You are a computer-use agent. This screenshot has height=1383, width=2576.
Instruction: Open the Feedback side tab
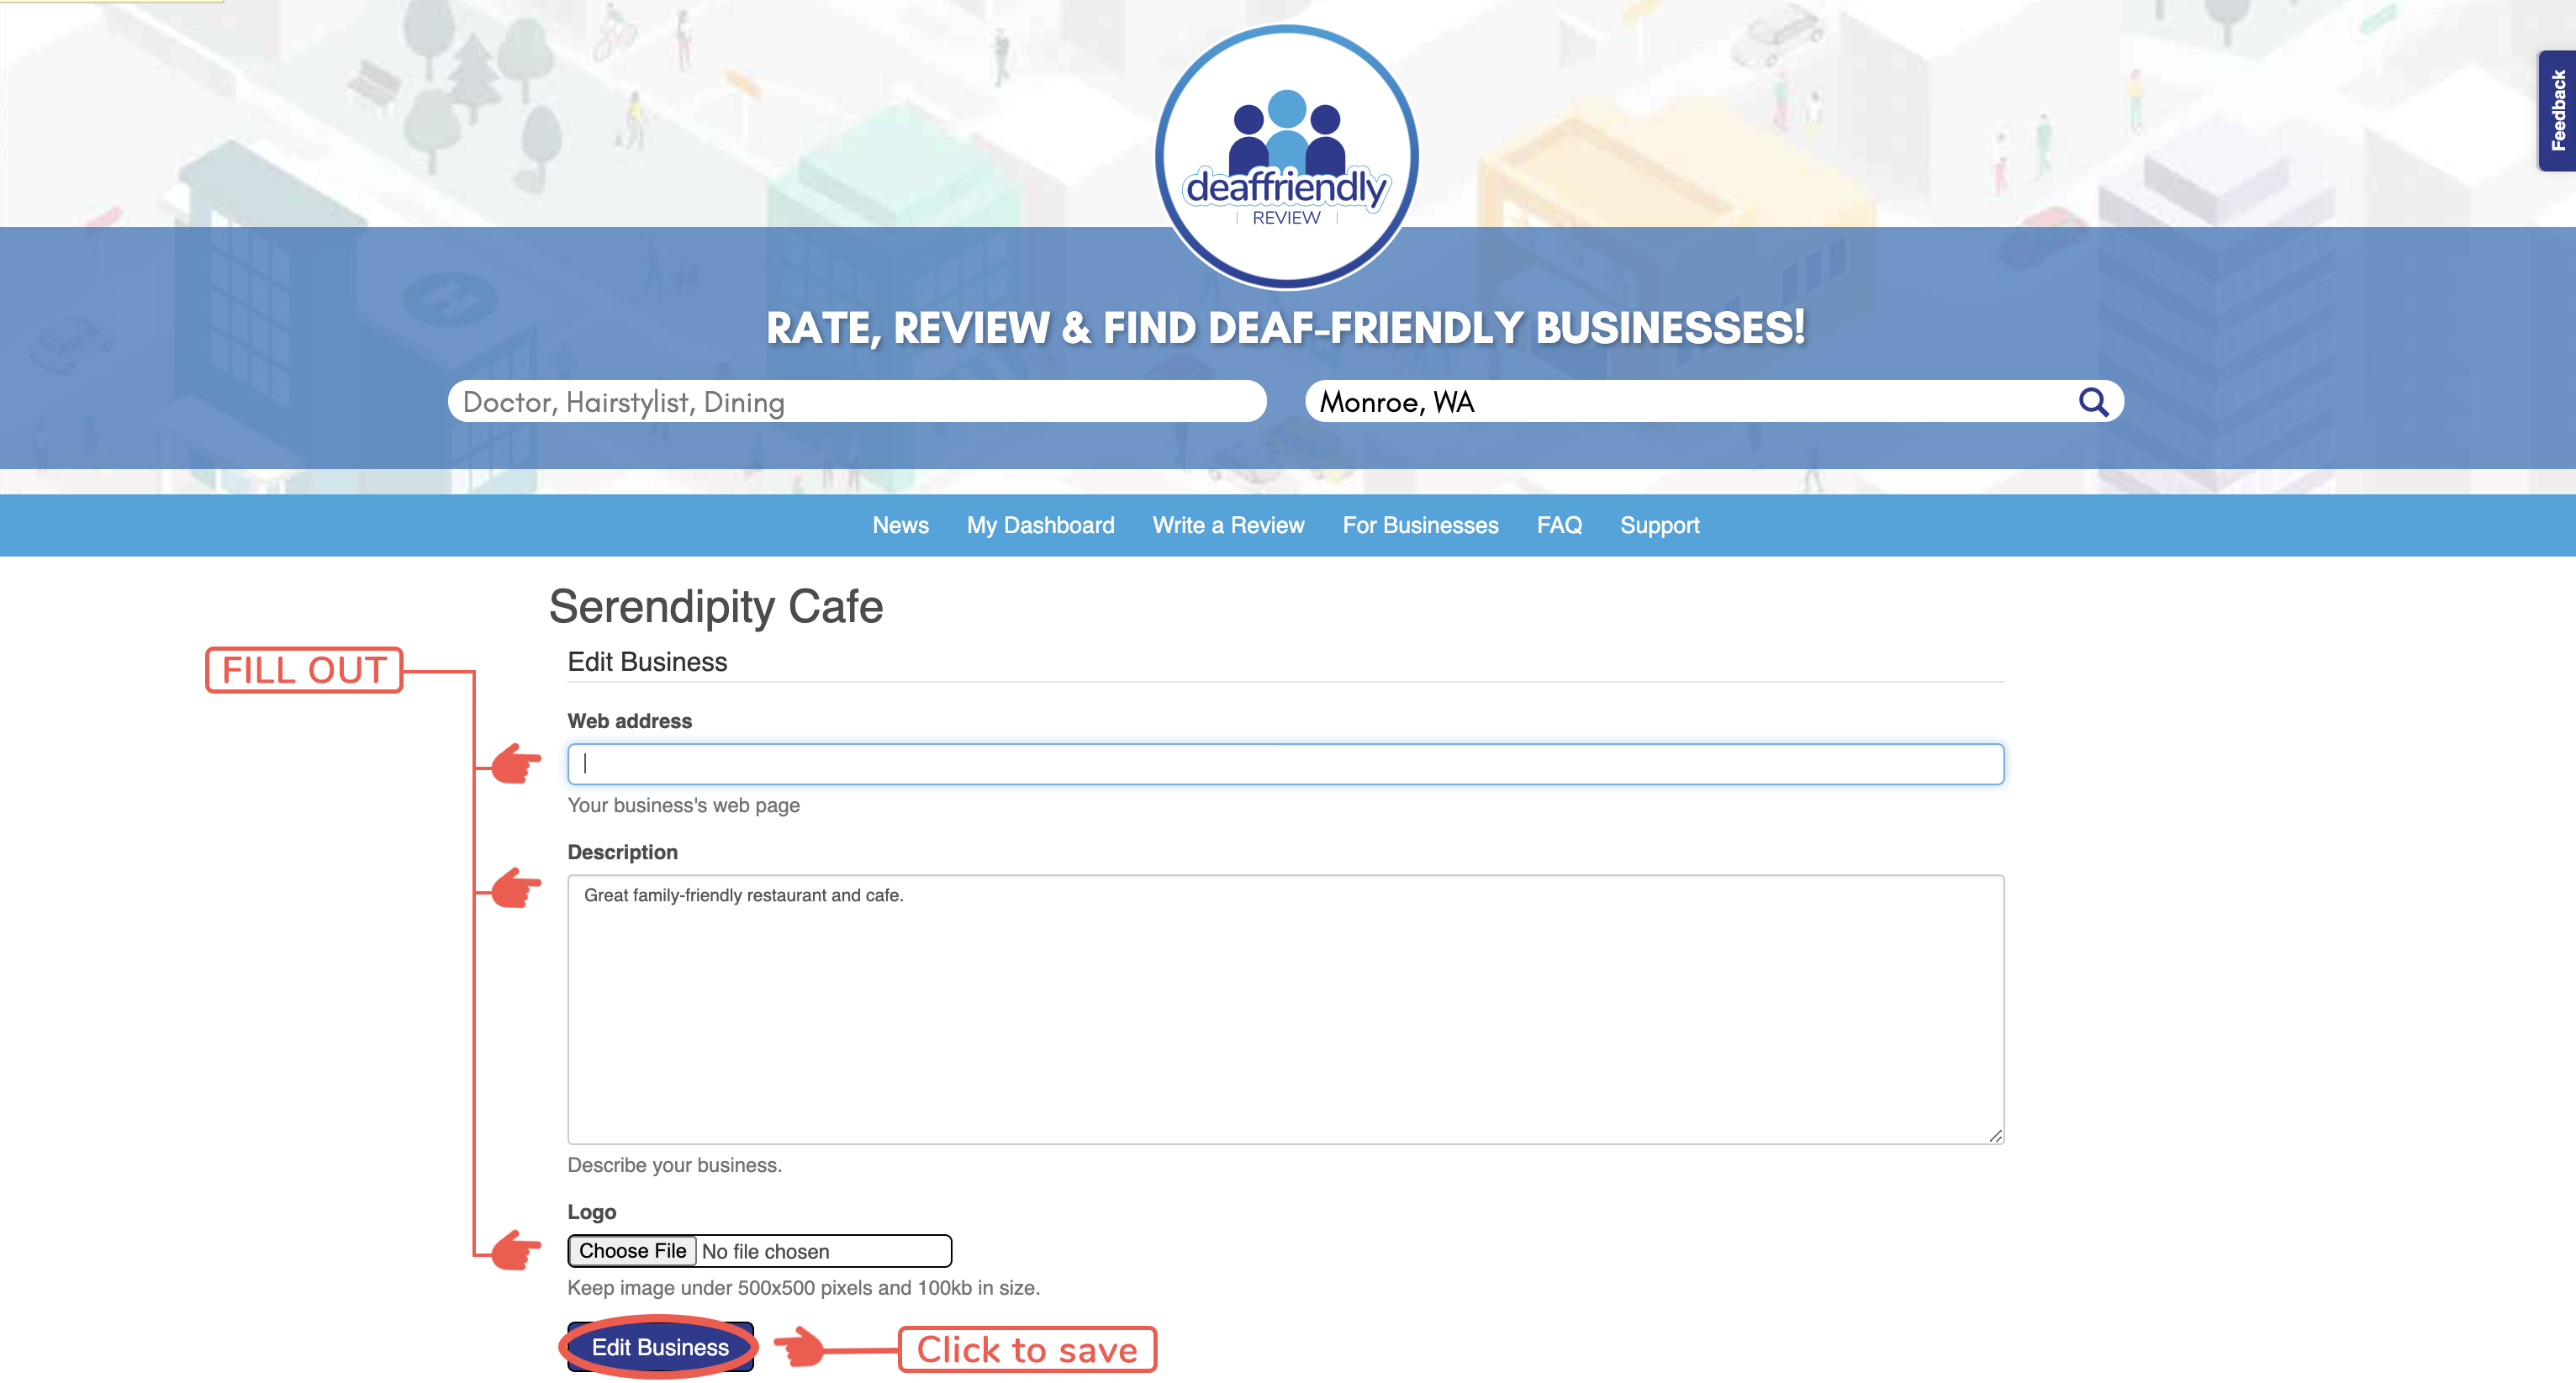click(2557, 111)
